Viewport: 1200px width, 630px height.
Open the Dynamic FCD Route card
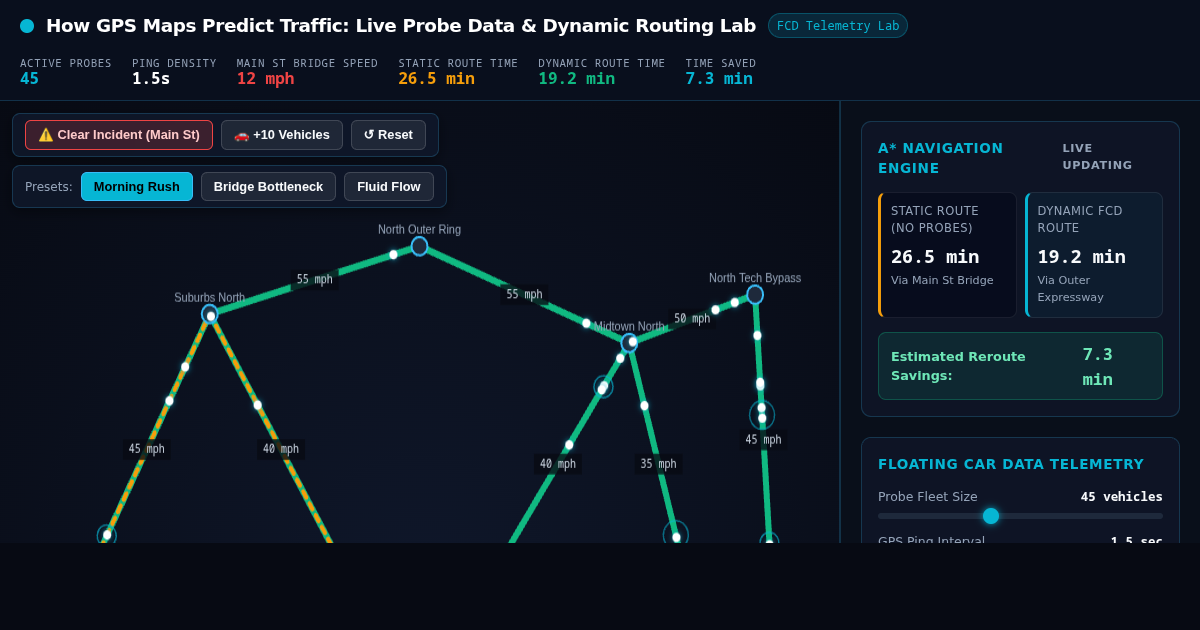point(1094,255)
